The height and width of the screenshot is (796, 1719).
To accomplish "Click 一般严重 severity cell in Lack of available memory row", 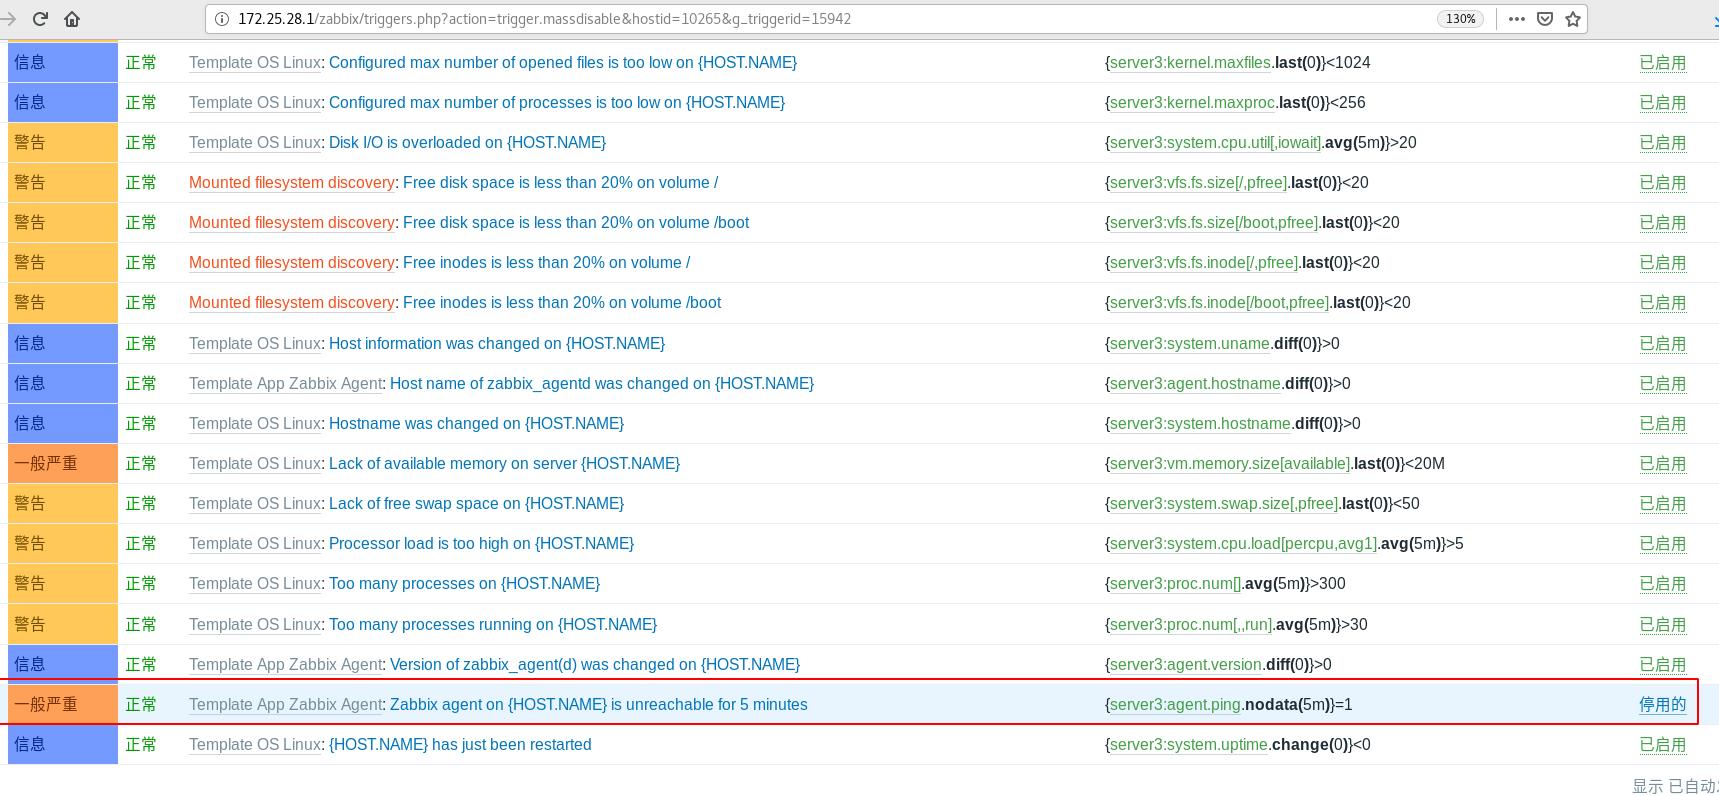I will [63, 463].
